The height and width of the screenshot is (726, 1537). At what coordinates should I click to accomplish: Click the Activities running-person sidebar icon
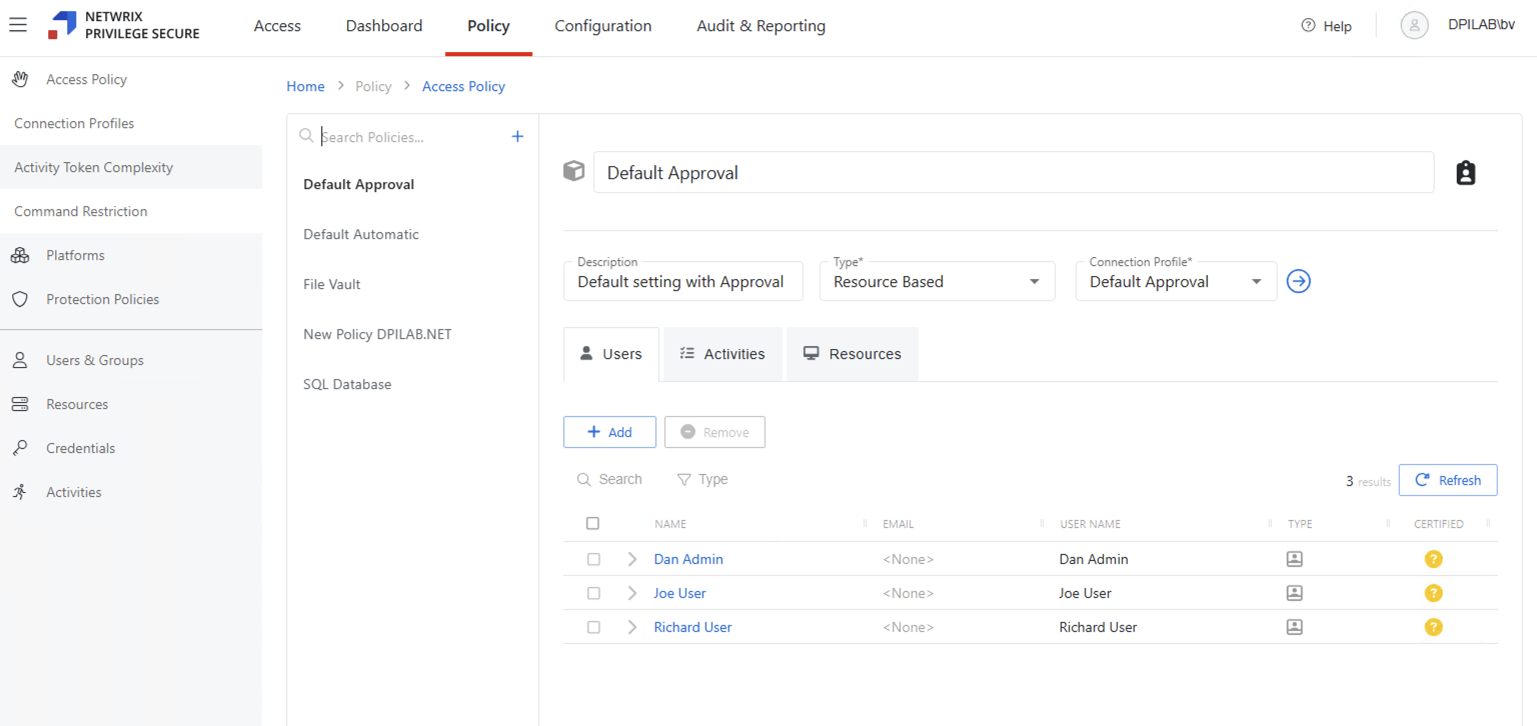(x=20, y=491)
